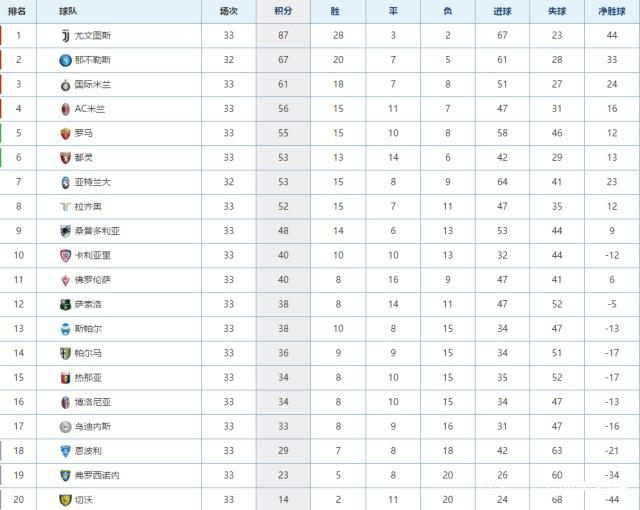Image resolution: width=640 pixels, height=510 pixels.
Task: Click the Torino (都灵) crest icon
Action: [x=65, y=158]
